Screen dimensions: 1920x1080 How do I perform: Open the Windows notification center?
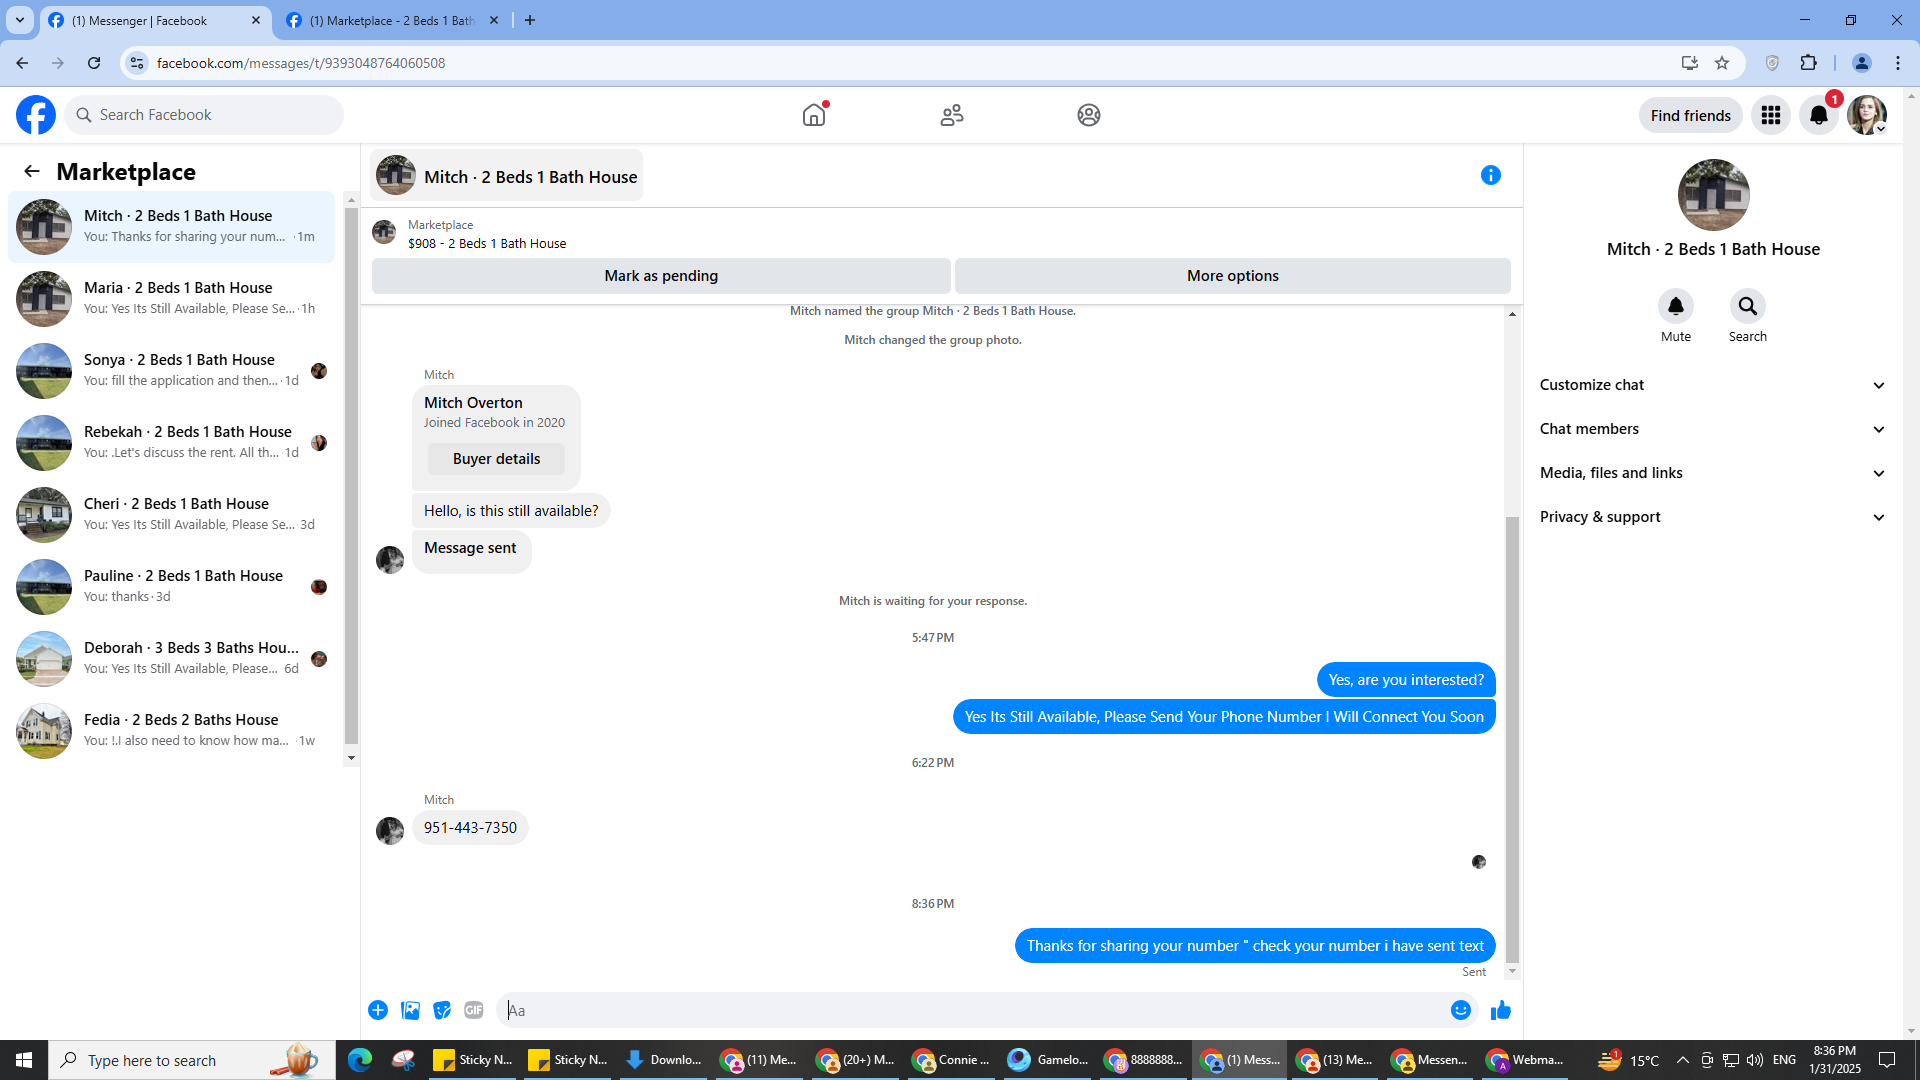tap(1887, 1060)
